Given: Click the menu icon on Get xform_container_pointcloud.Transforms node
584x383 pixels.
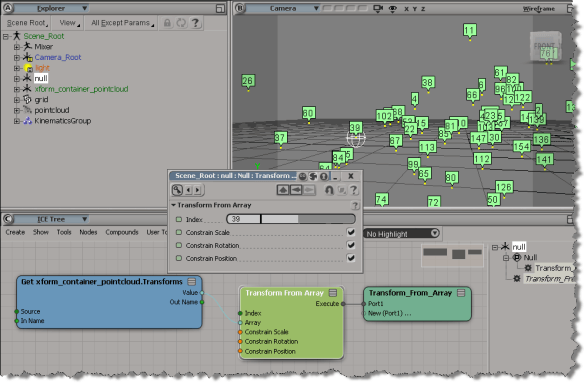Looking at the screenshot, I should 191,282.
